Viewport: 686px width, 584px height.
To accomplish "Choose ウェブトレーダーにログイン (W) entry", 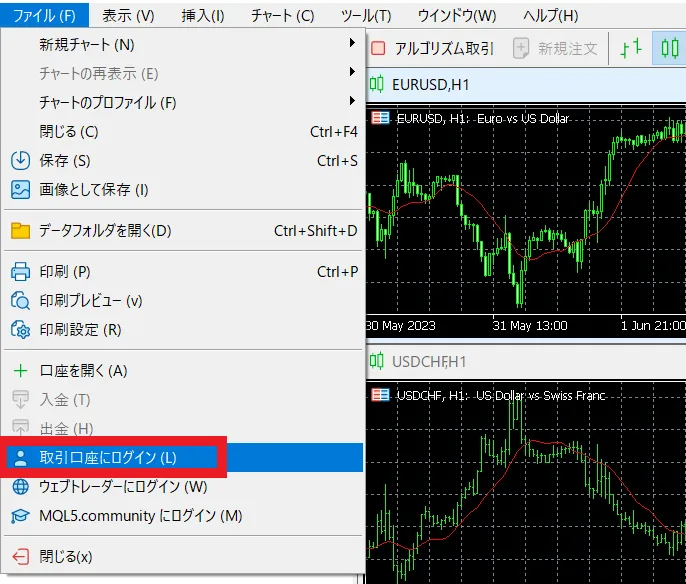I will 183,486.
